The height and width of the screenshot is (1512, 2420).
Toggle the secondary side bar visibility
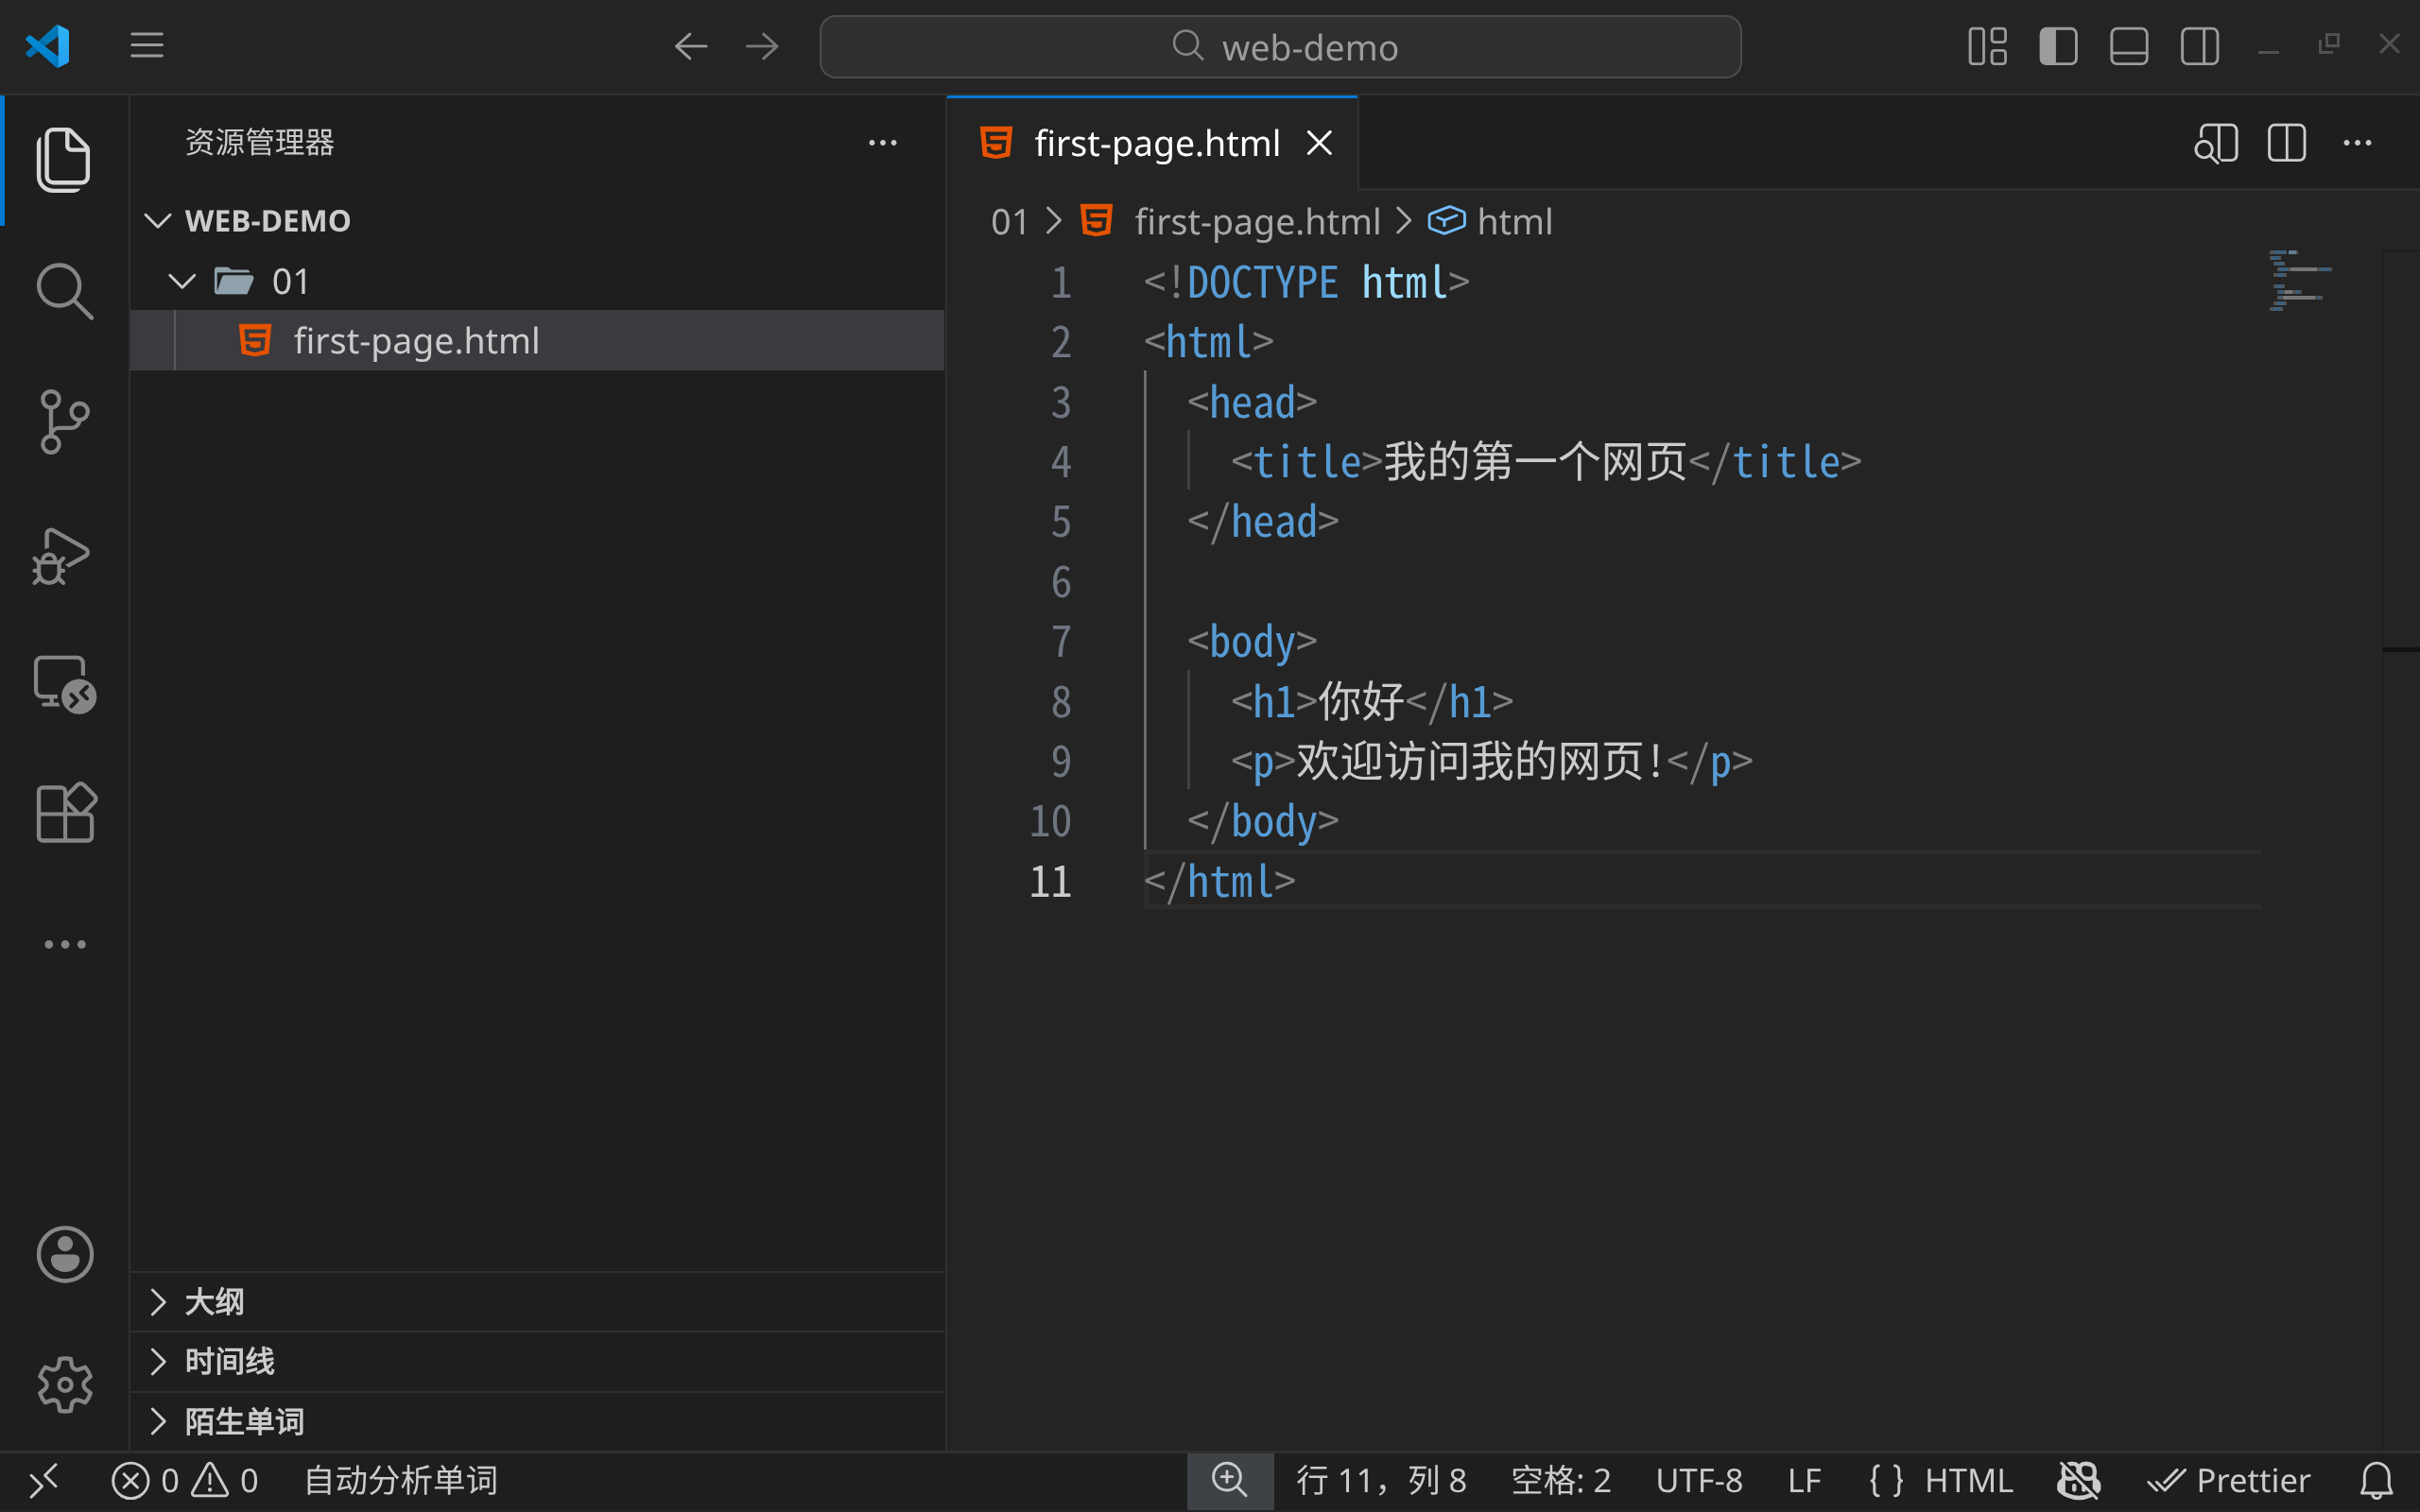[2199, 46]
